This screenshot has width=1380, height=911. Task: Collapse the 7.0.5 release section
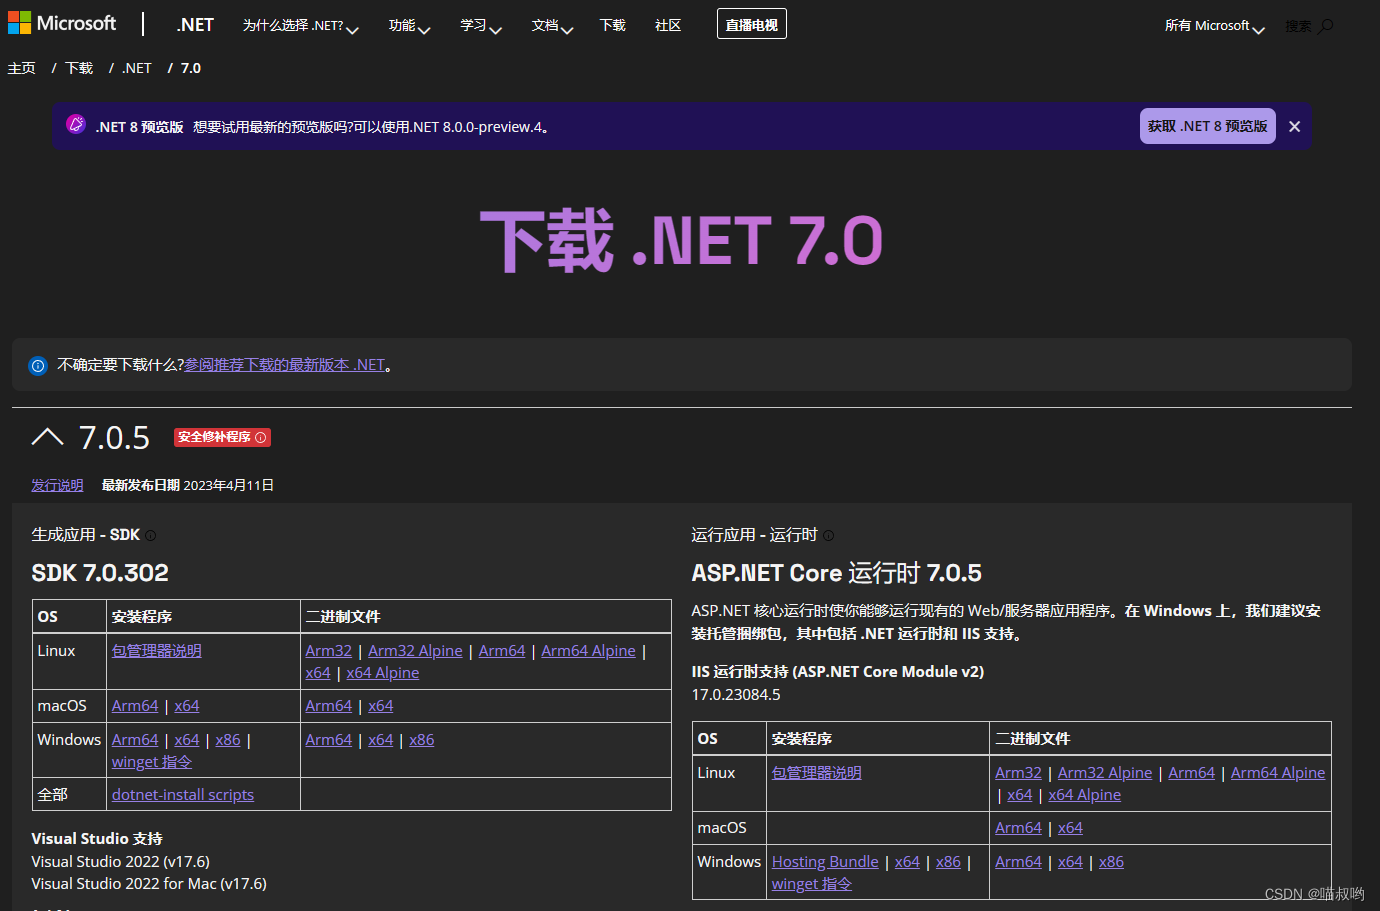coord(48,437)
